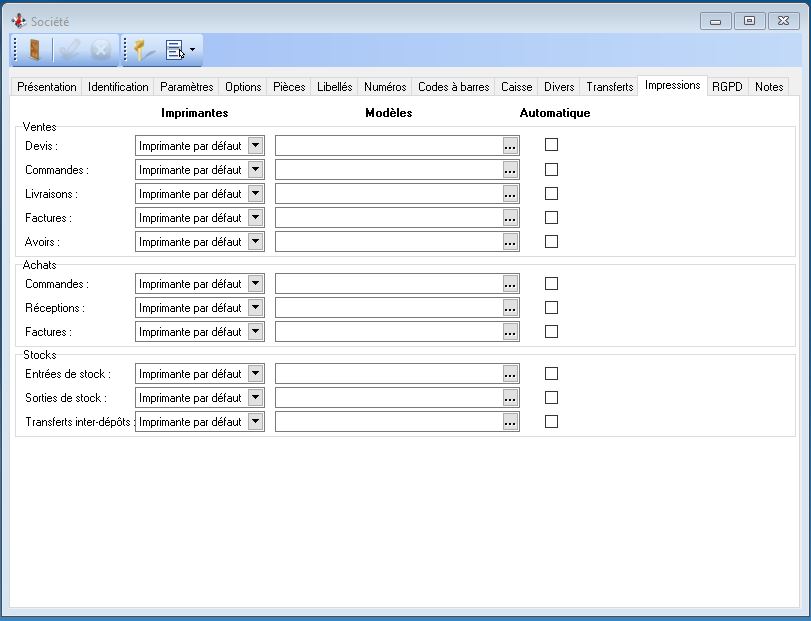Image resolution: width=811 pixels, height=621 pixels.
Task: Browse model file for Devis
Action: (x=511, y=146)
